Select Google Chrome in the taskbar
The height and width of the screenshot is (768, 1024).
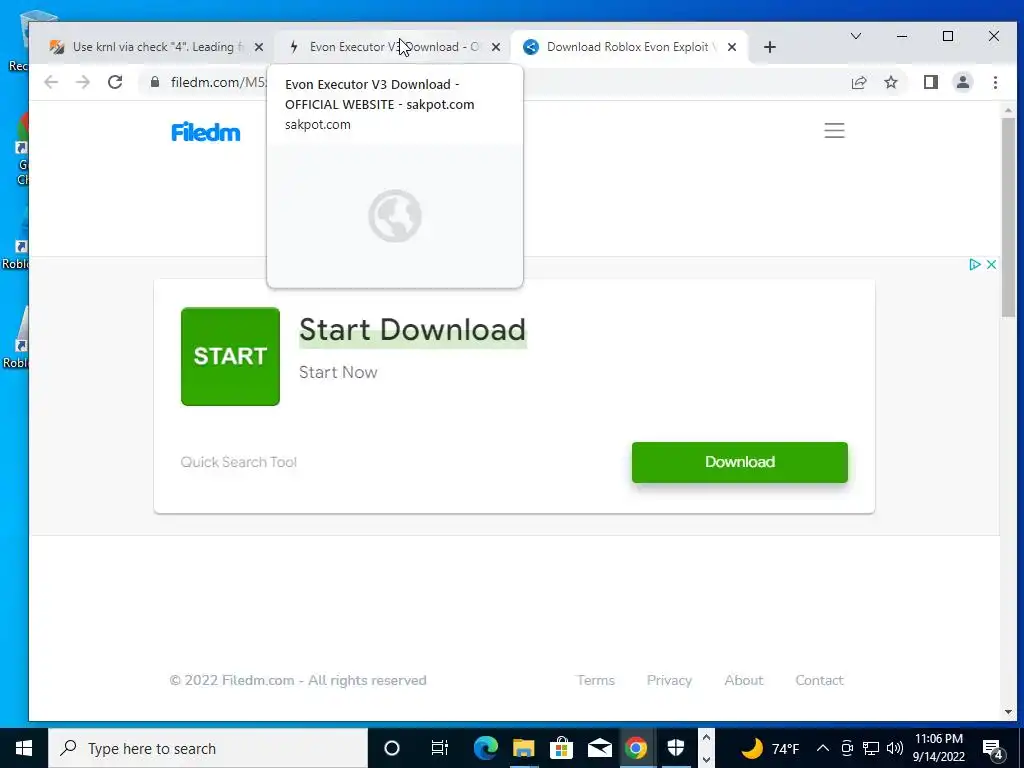click(636, 748)
